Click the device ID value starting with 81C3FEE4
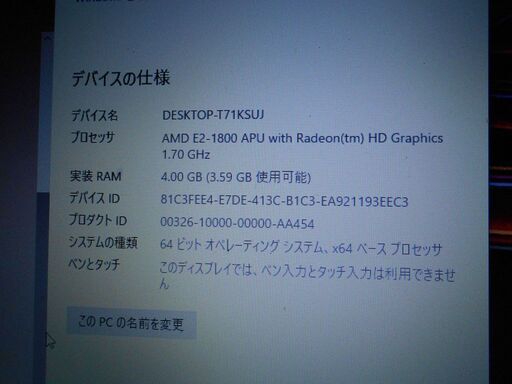 pos(284,201)
